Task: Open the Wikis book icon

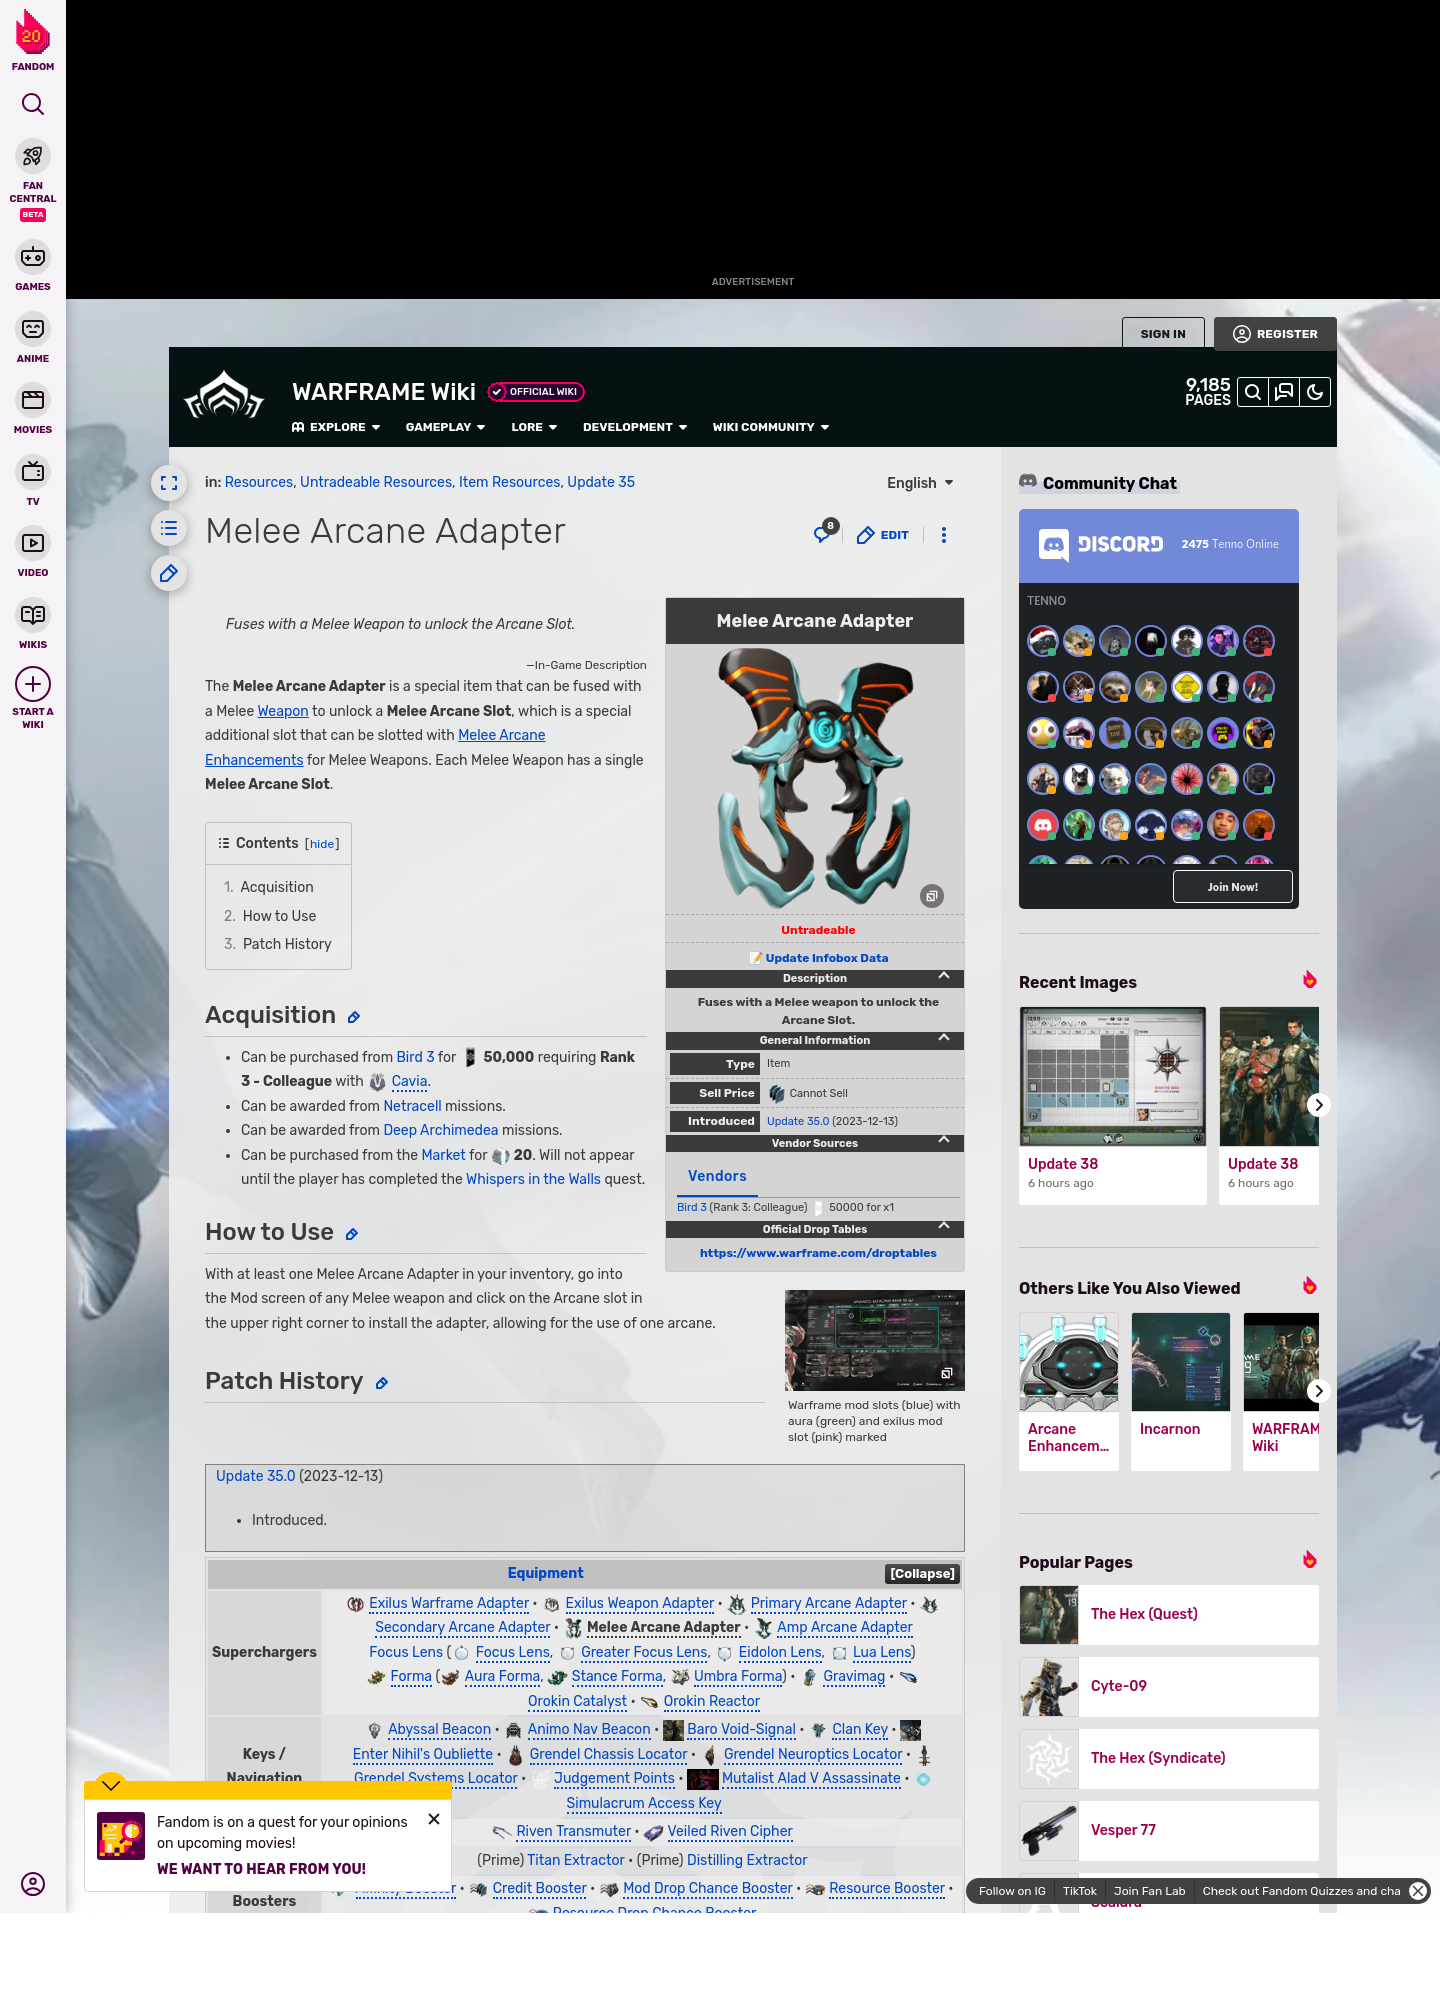Action: [x=33, y=615]
